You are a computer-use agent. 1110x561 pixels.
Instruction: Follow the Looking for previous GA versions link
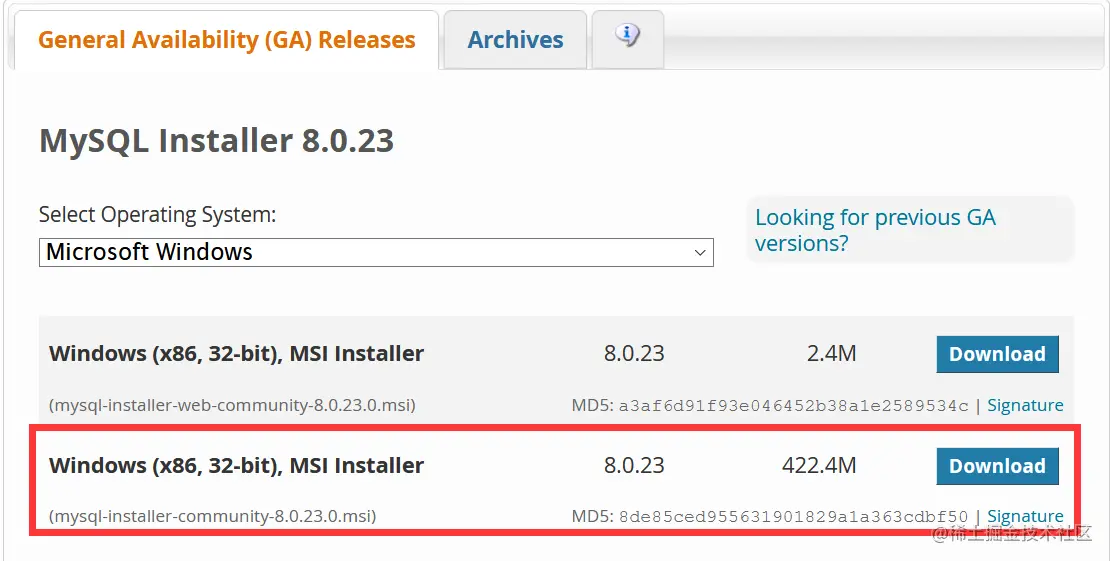[x=875, y=230]
